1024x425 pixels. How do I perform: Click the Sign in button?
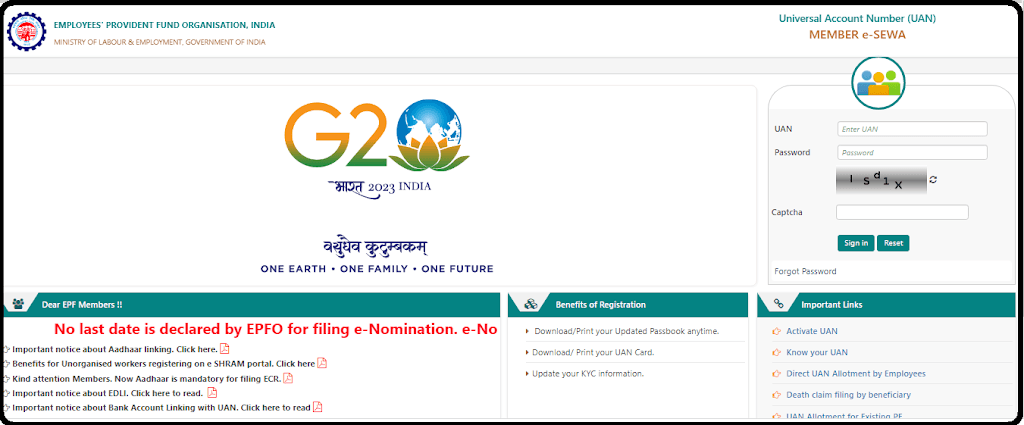pyautogui.click(x=856, y=243)
